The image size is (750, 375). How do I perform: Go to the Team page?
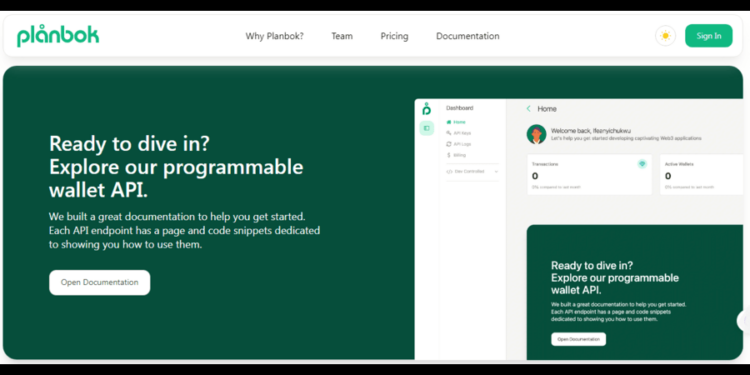point(342,36)
